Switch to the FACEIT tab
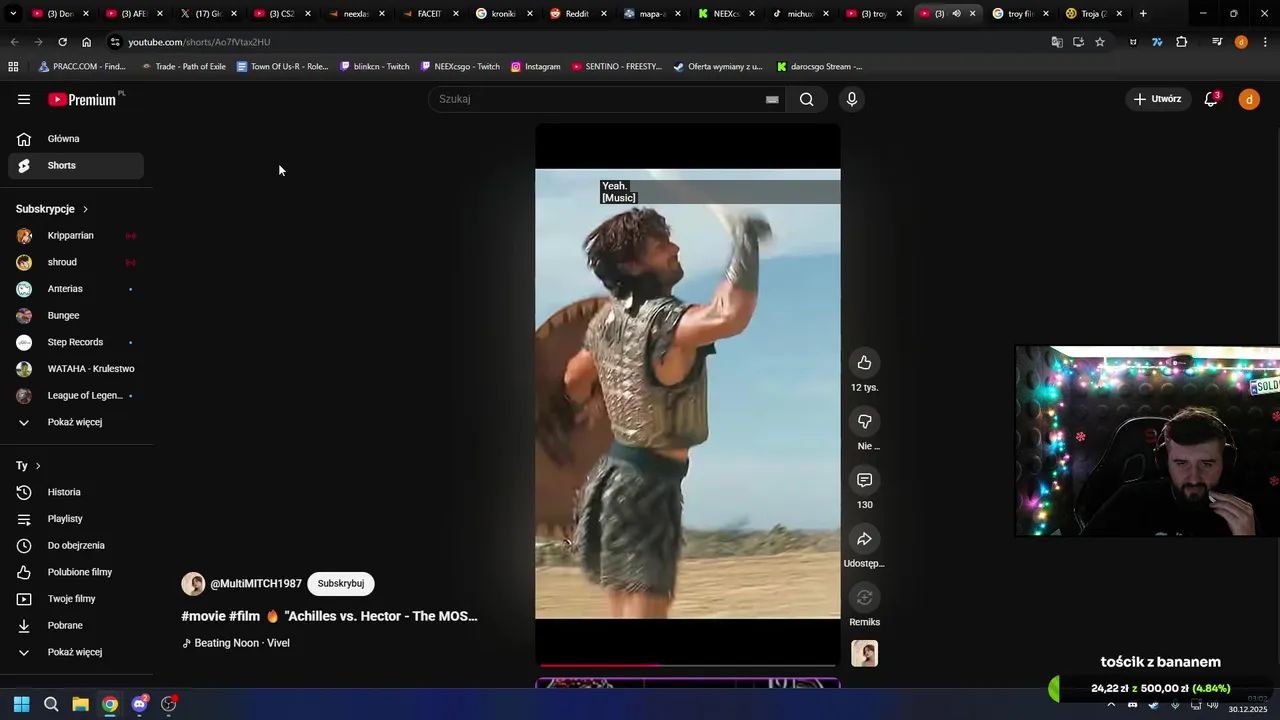Screen dimensions: 1280x720 click(x=428, y=14)
